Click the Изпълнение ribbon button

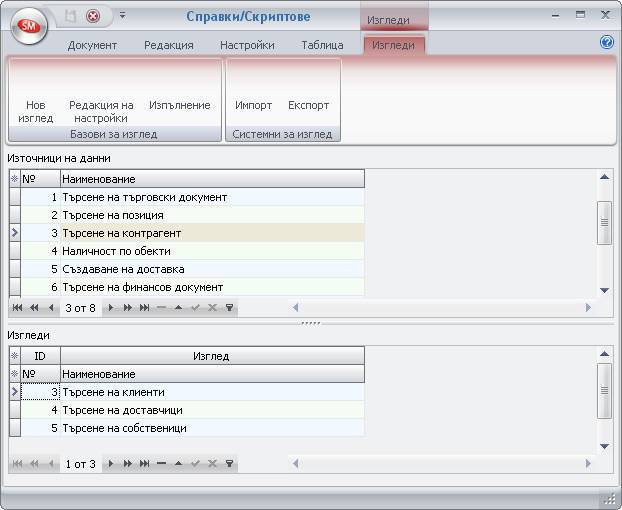[180, 105]
